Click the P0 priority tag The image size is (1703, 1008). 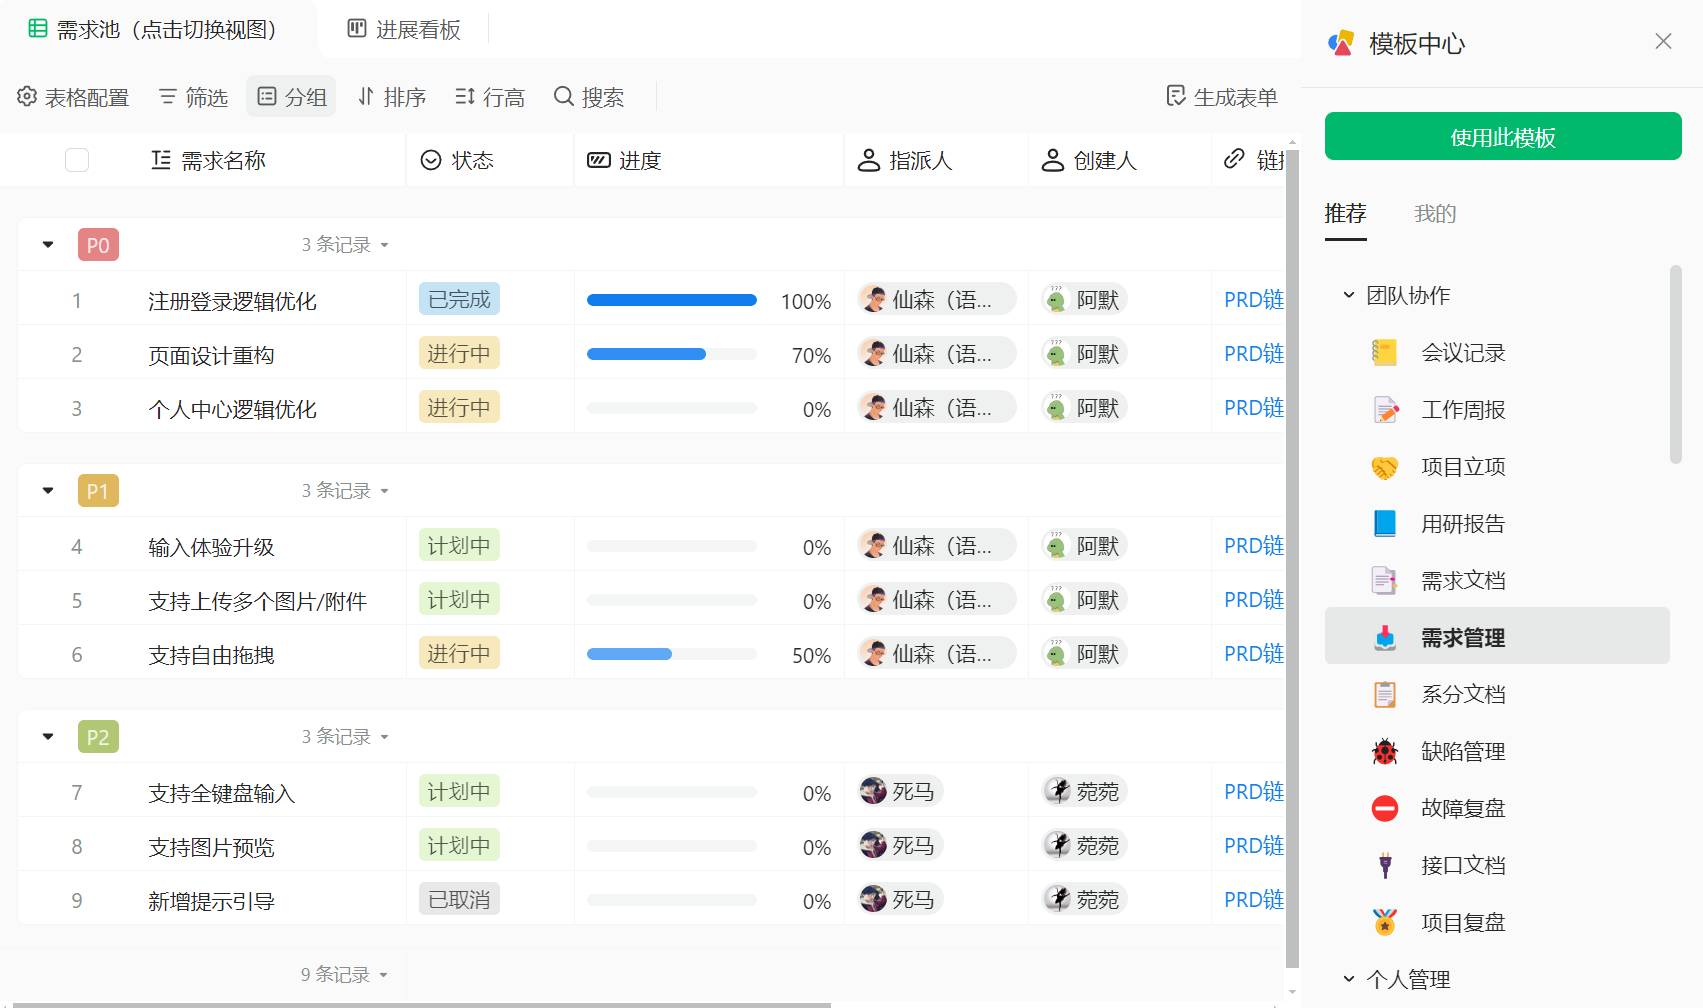(98, 245)
